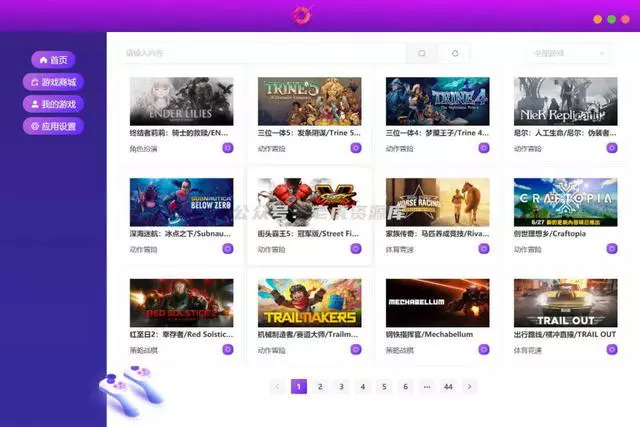Expand the game category dropdown

(569, 53)
